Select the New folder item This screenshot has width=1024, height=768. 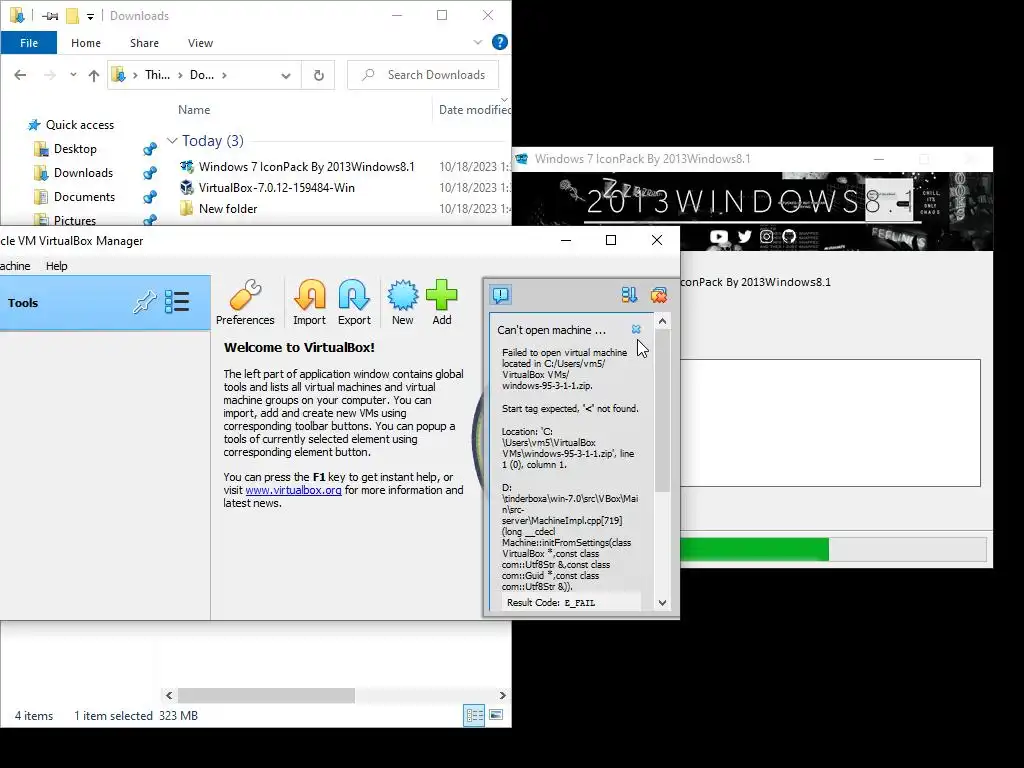pos(228,208)
